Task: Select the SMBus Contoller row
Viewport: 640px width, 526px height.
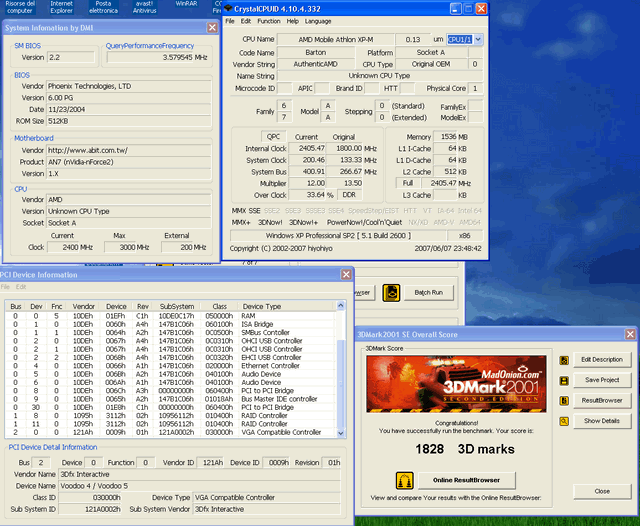Action: coord(171,333)
